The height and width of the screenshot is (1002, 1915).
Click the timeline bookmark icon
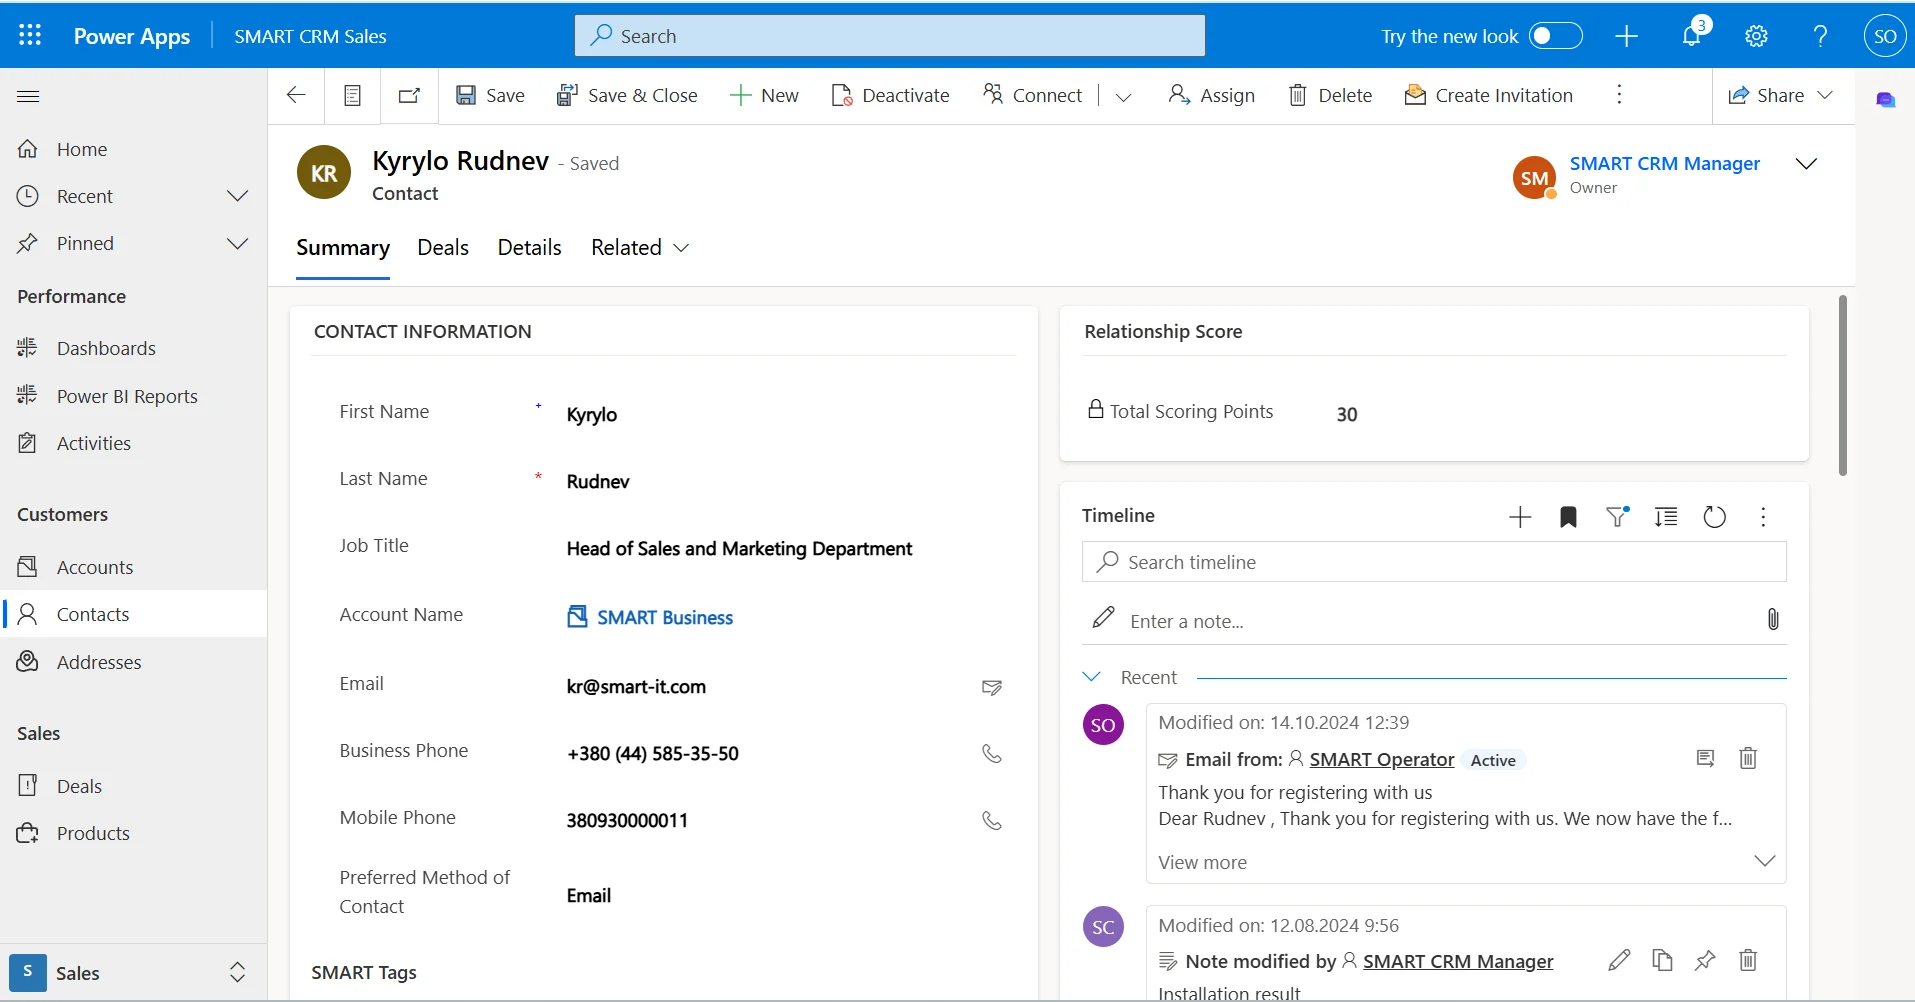(x=1568, y=517)
